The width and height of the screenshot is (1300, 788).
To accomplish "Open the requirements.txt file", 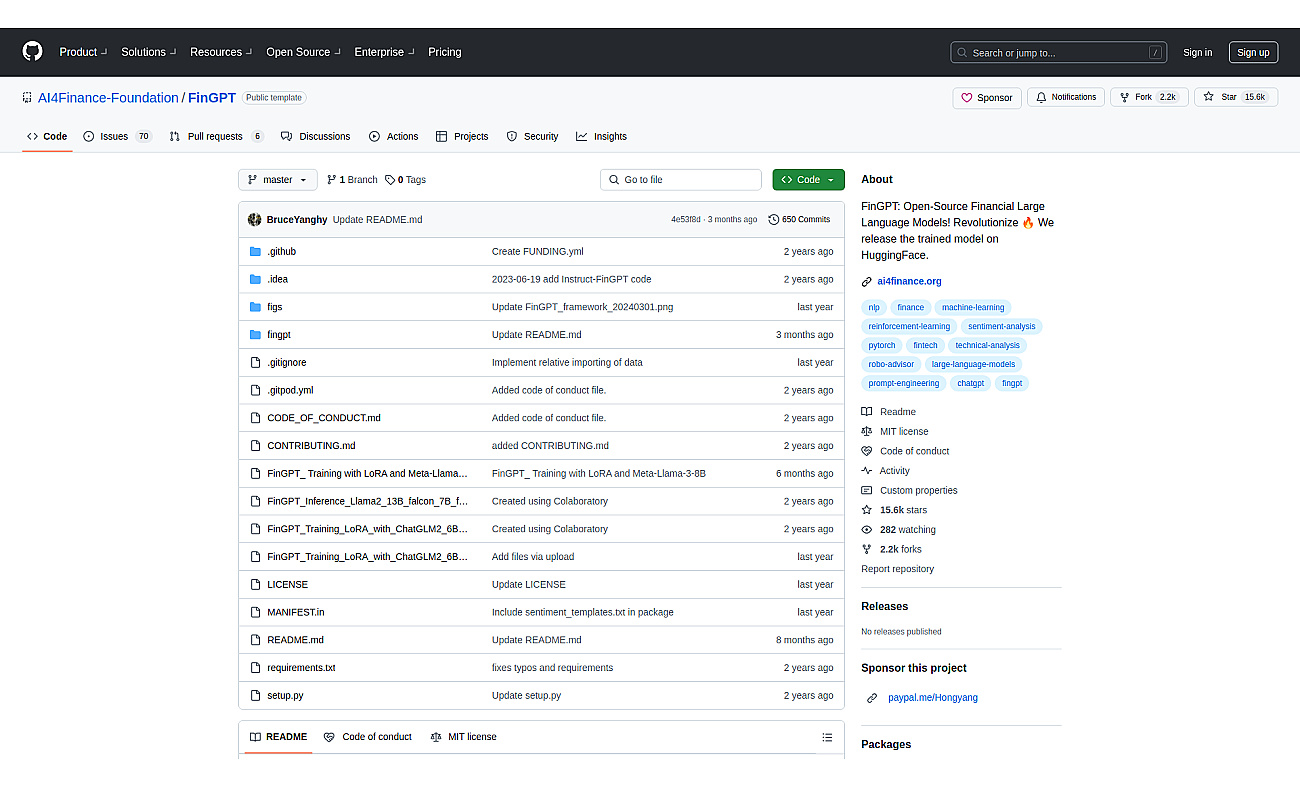I will point(301,668).
